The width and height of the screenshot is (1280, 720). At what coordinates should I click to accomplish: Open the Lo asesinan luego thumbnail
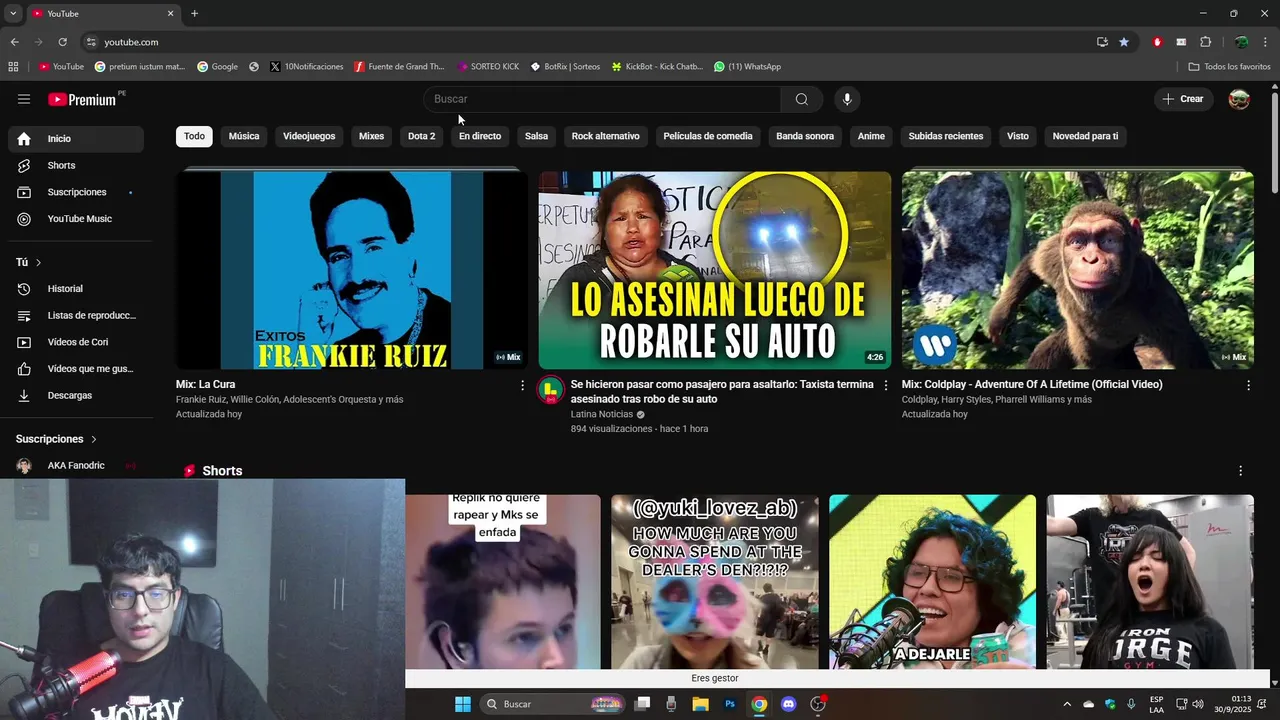pos(715,270)
